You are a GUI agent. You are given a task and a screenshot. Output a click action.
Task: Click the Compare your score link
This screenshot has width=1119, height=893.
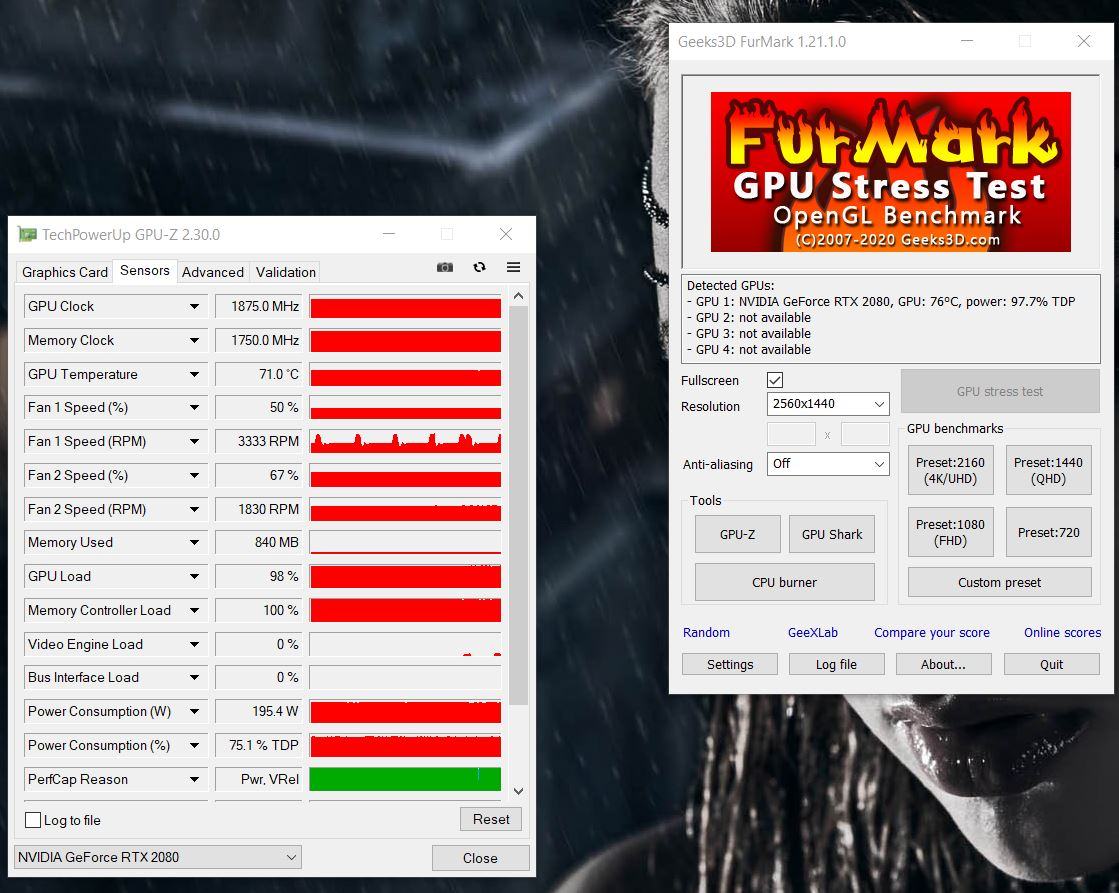point(931,632)
